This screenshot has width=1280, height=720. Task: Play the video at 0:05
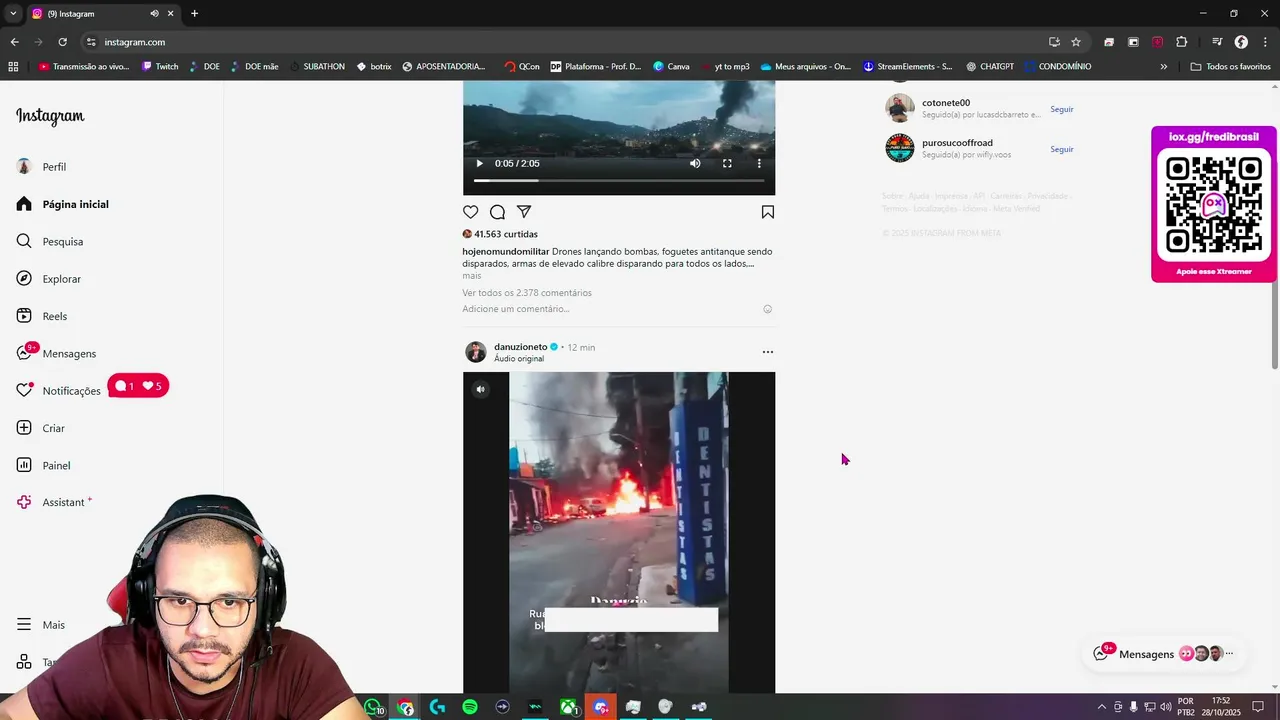pos(479,163)
